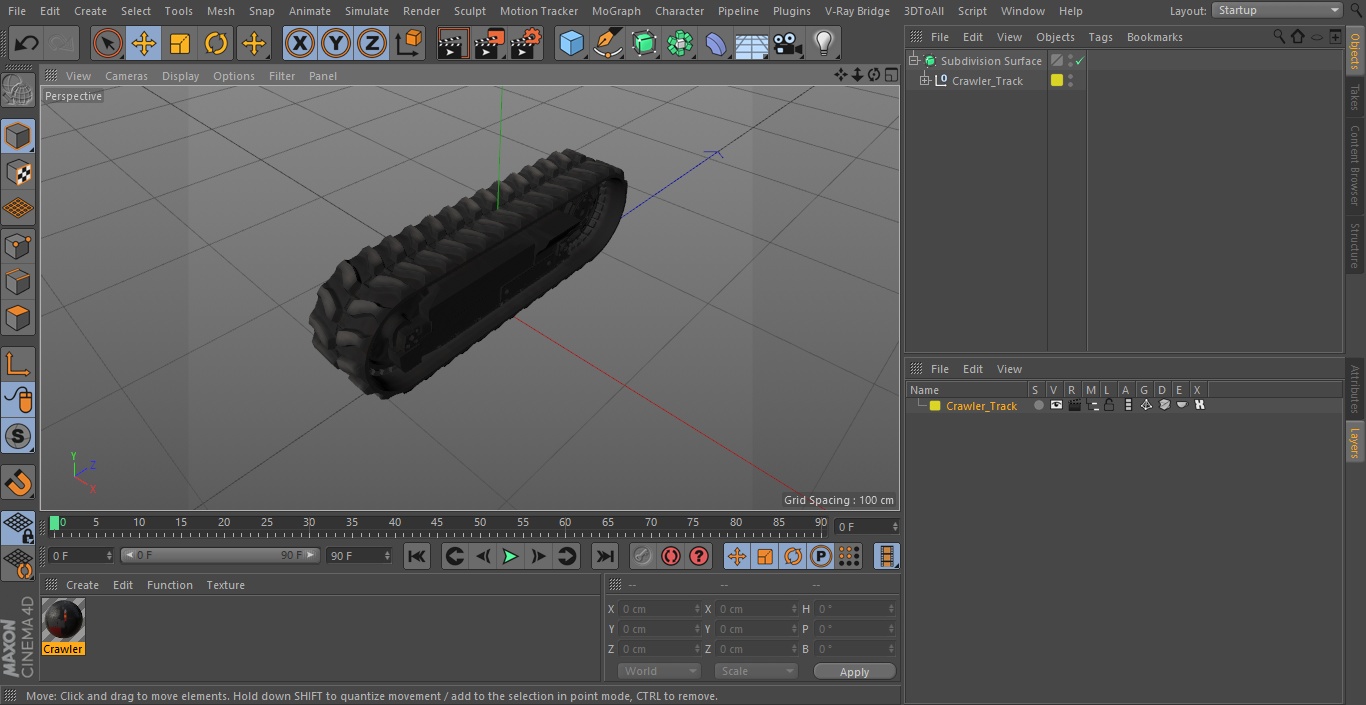
Task: Open the Coordinate System axis icon
Action: tap(409, 43)
